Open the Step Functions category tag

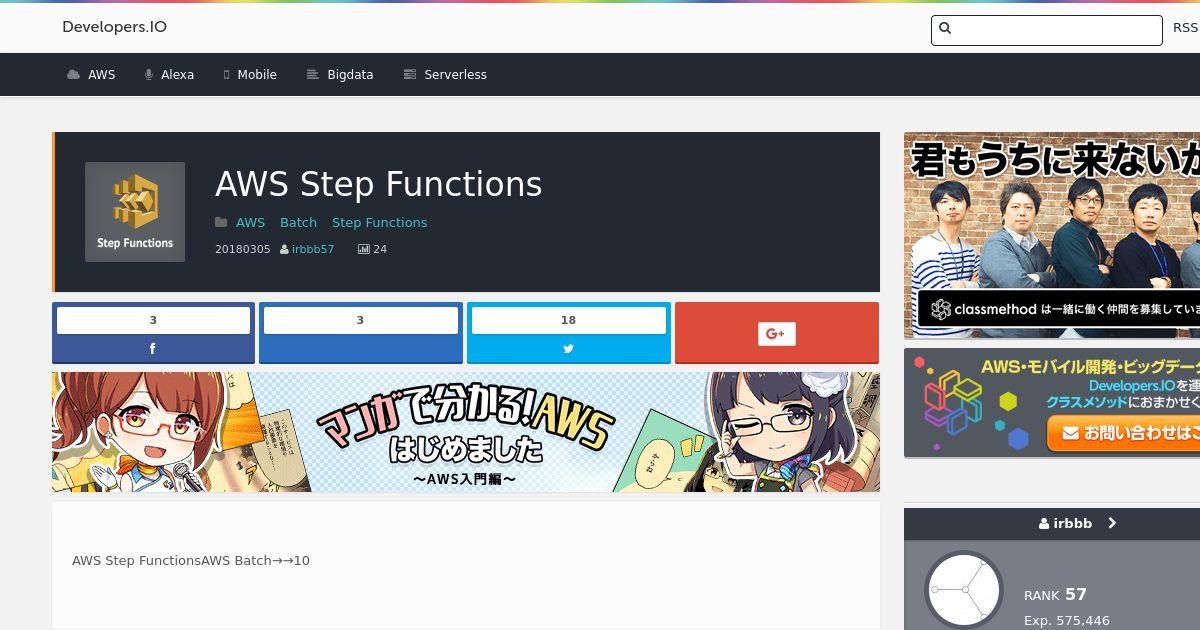pos(379,223)
